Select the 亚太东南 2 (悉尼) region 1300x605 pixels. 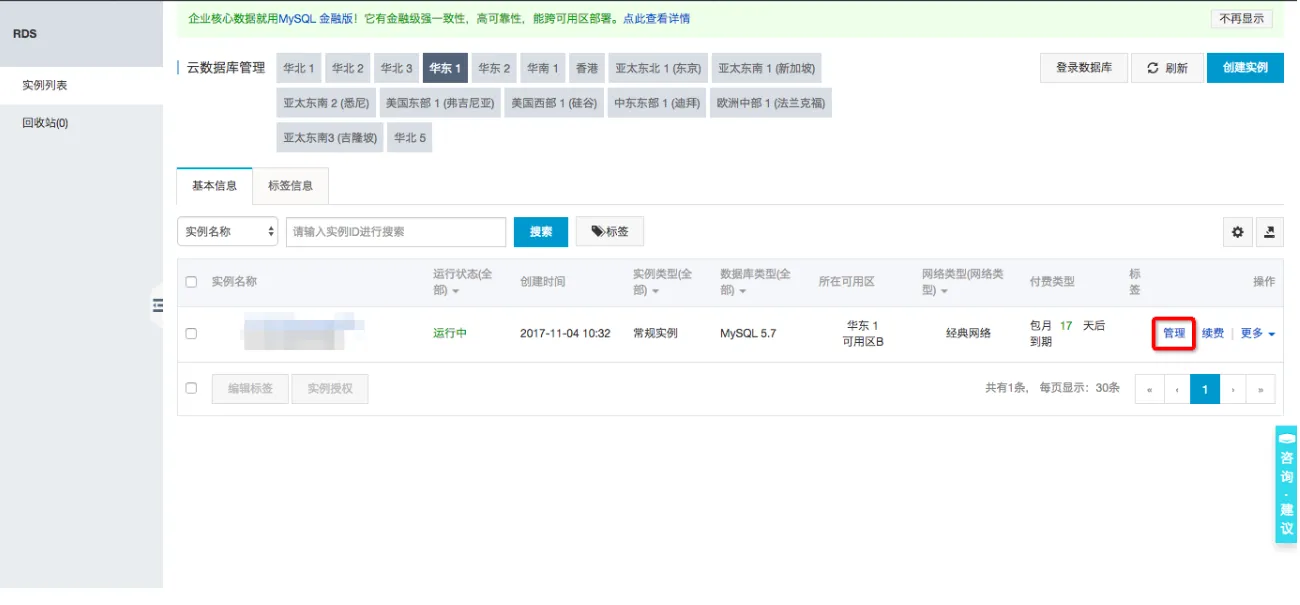[326, 103]
